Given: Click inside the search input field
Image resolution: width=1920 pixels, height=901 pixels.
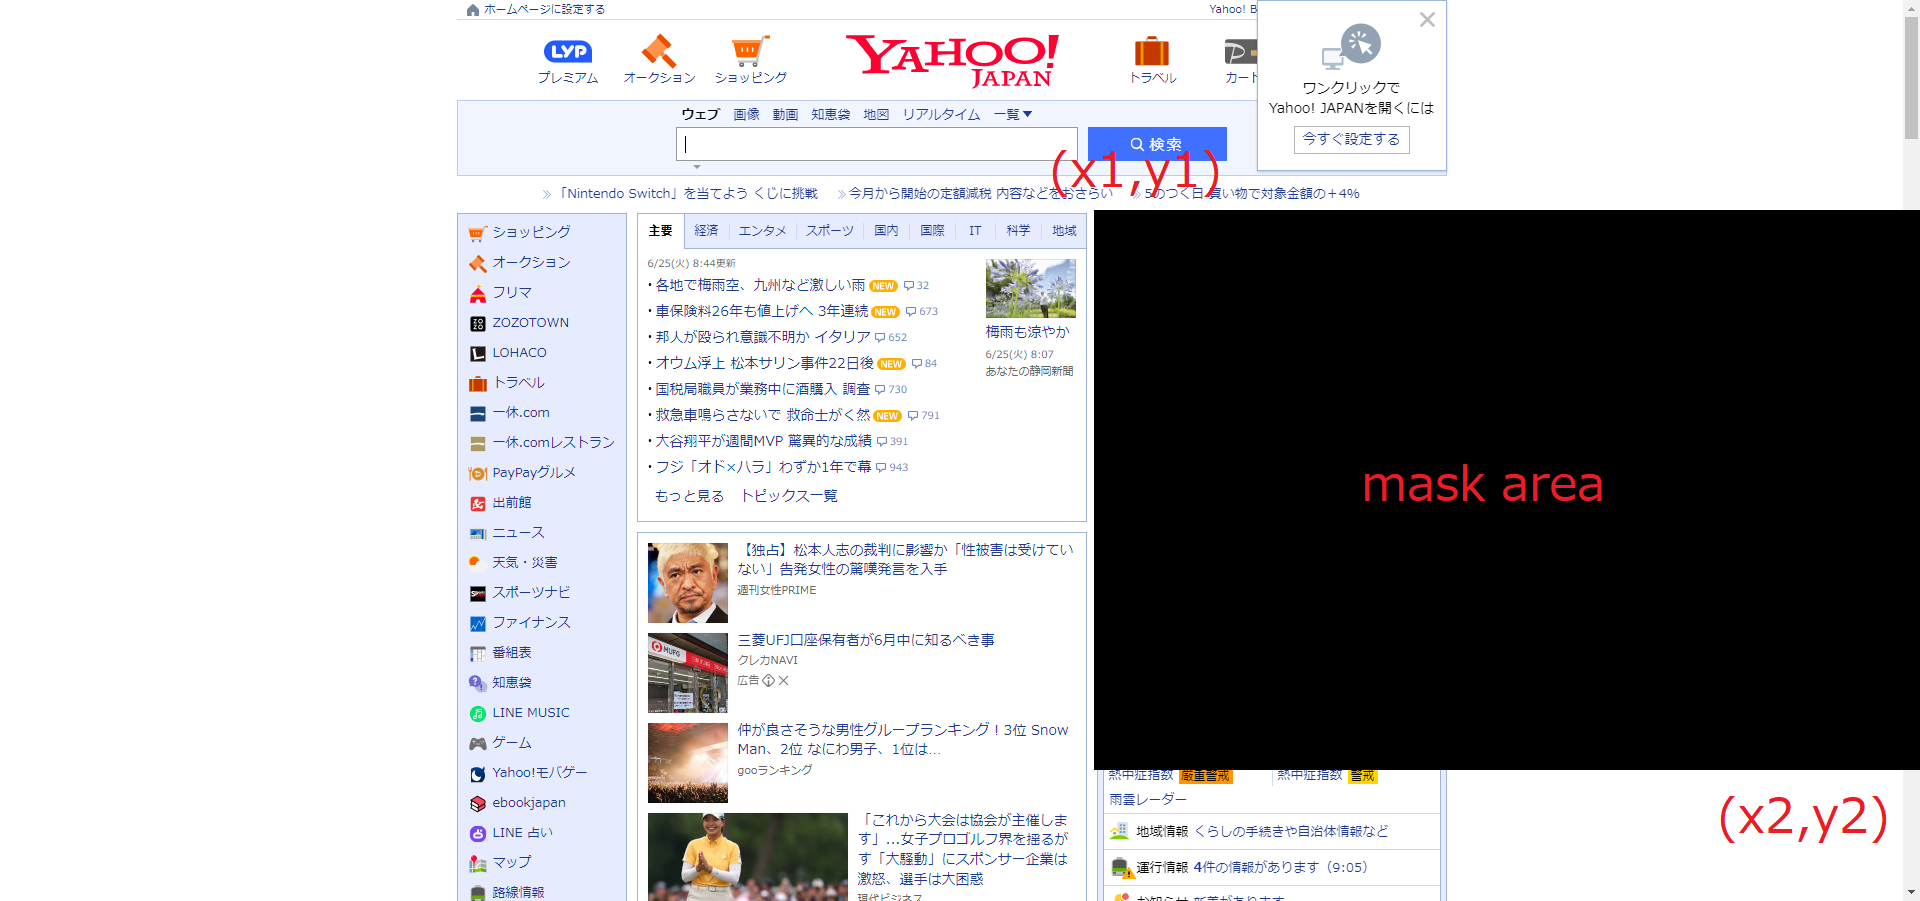Looking at the screenshot, I should pyautogui.click(x=876, y=143).
